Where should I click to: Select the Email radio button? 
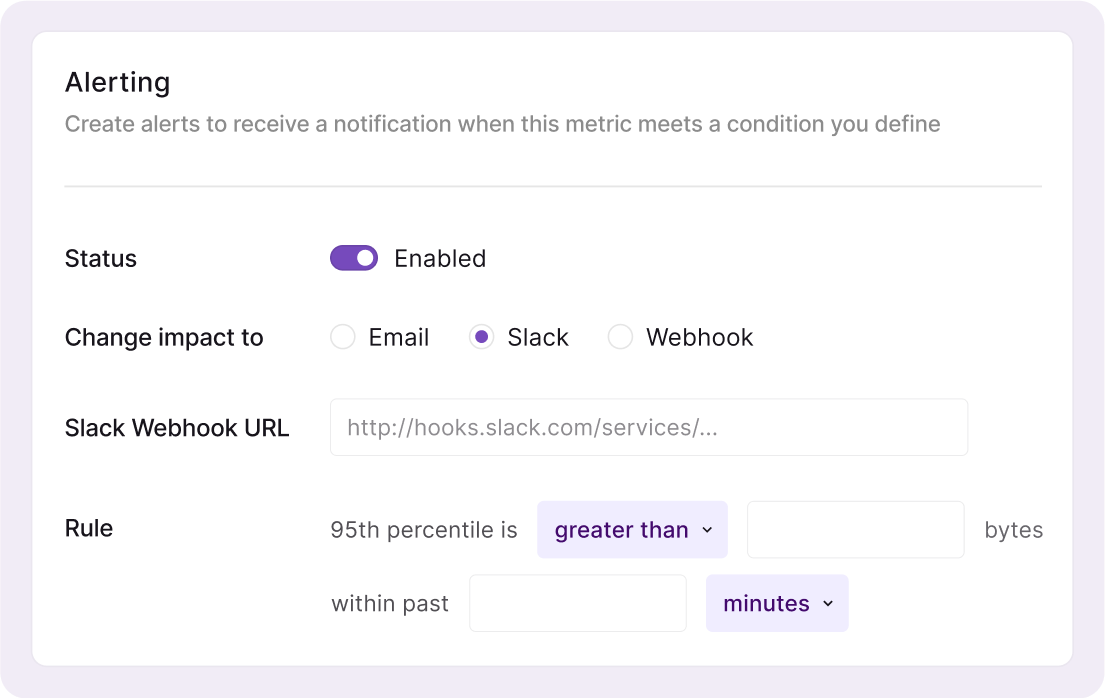pos(343,337)
